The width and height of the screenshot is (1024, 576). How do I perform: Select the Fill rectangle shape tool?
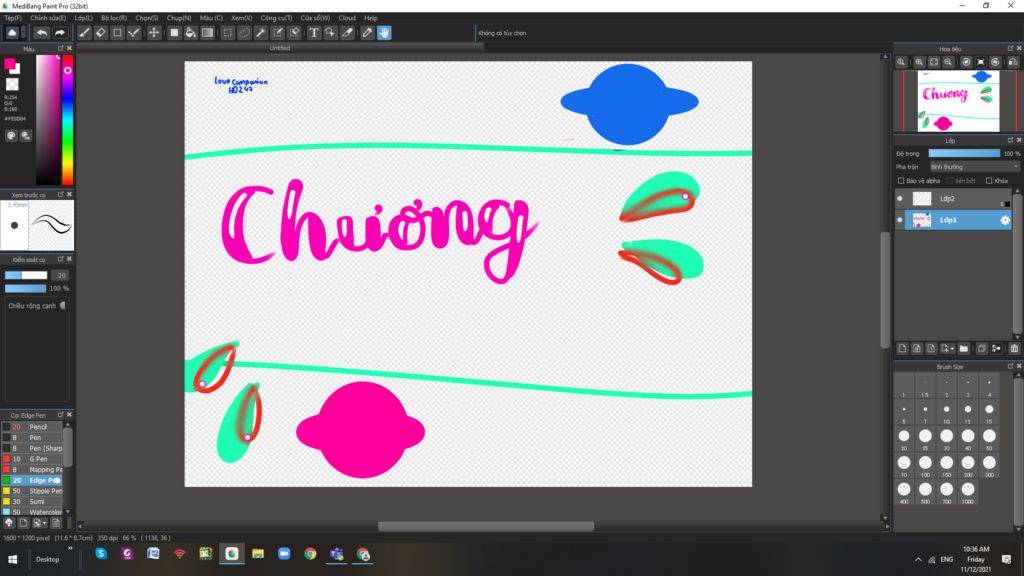tap(174, 33)
